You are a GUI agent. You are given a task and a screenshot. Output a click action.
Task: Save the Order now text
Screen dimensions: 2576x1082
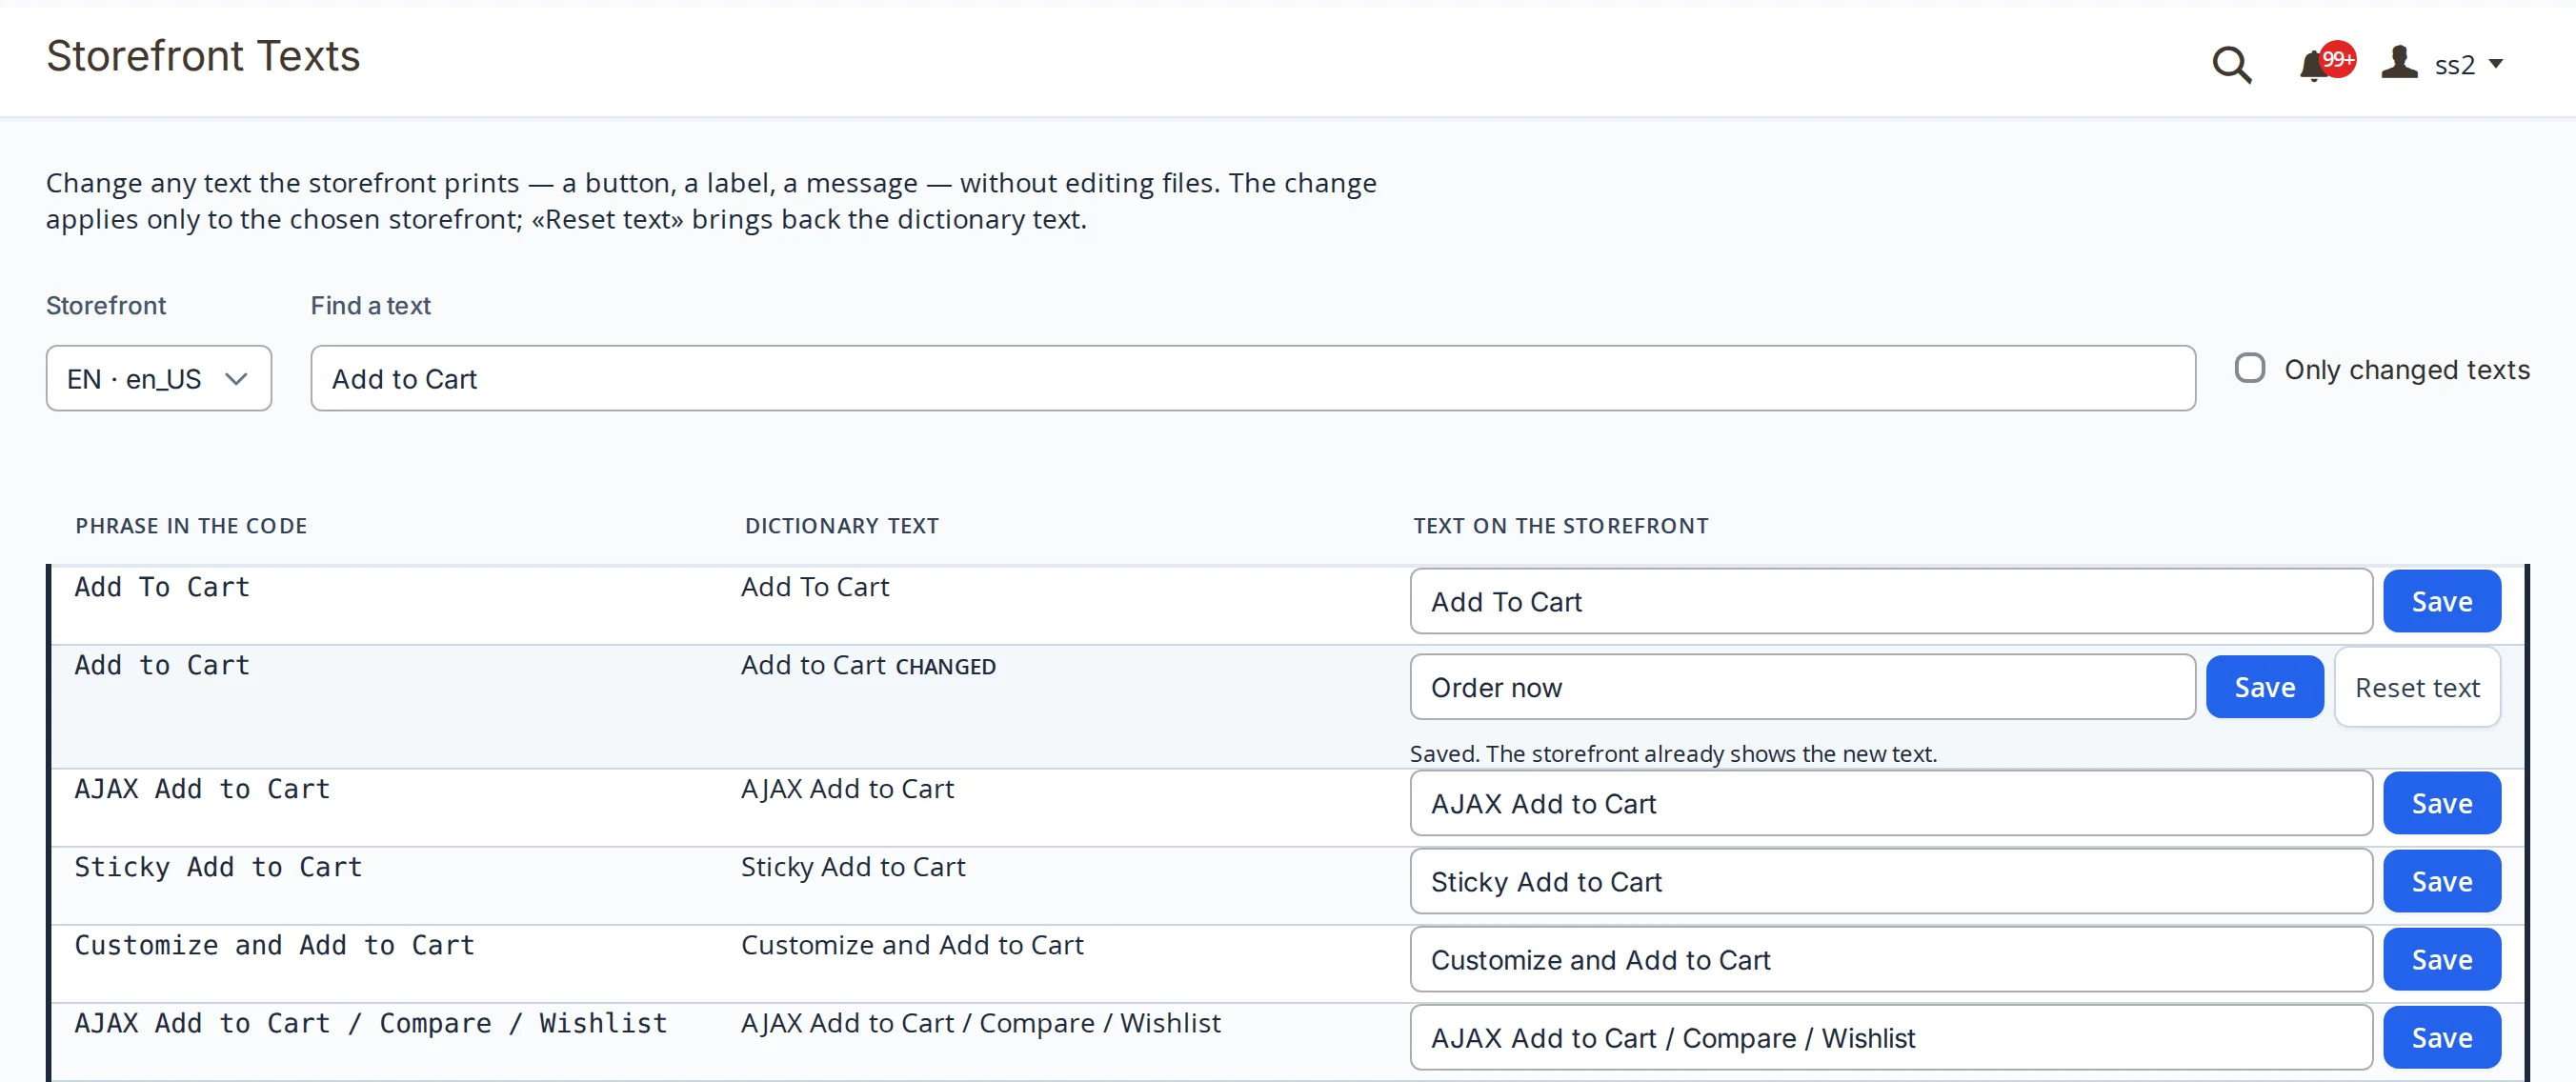[x=2264, y=687]
